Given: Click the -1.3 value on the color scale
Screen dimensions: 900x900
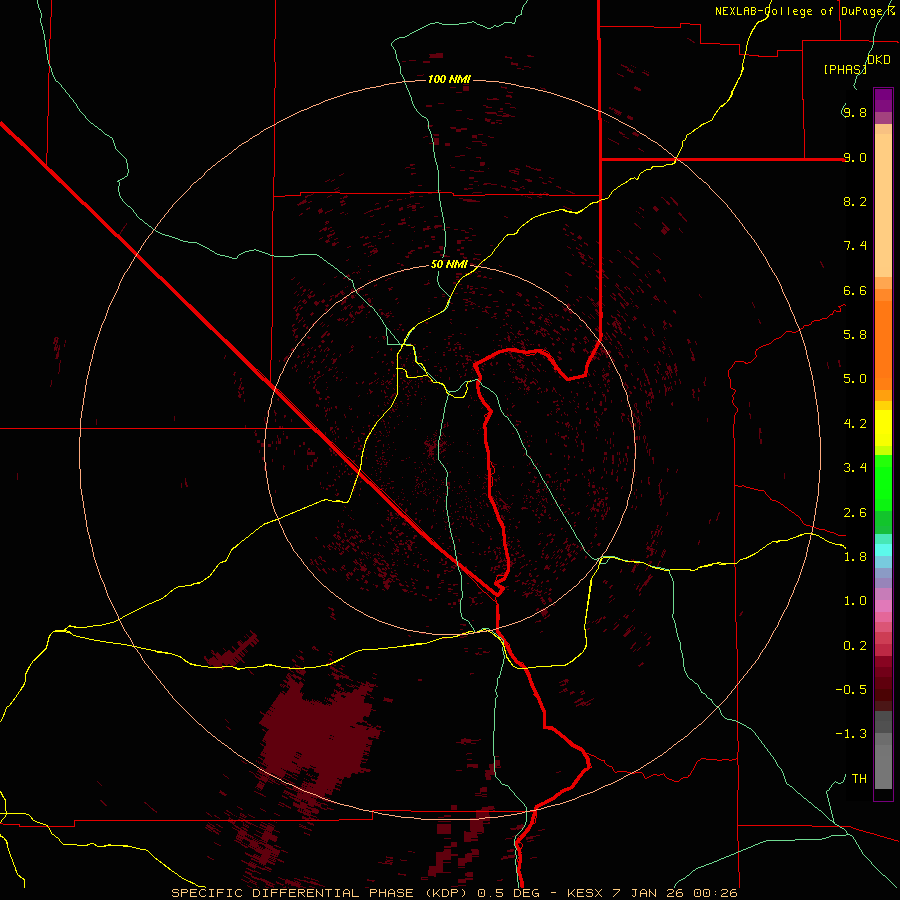Looking at the screenshot, I should tap(851, 734).
